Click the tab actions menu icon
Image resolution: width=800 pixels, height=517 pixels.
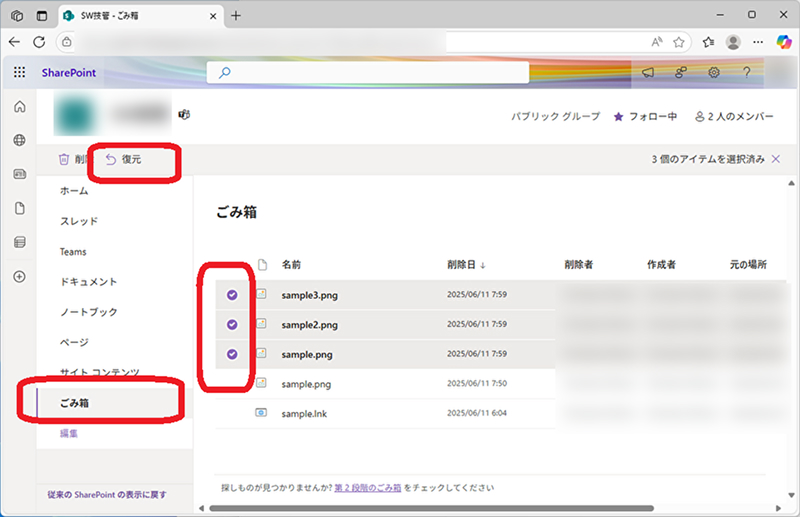42,16
